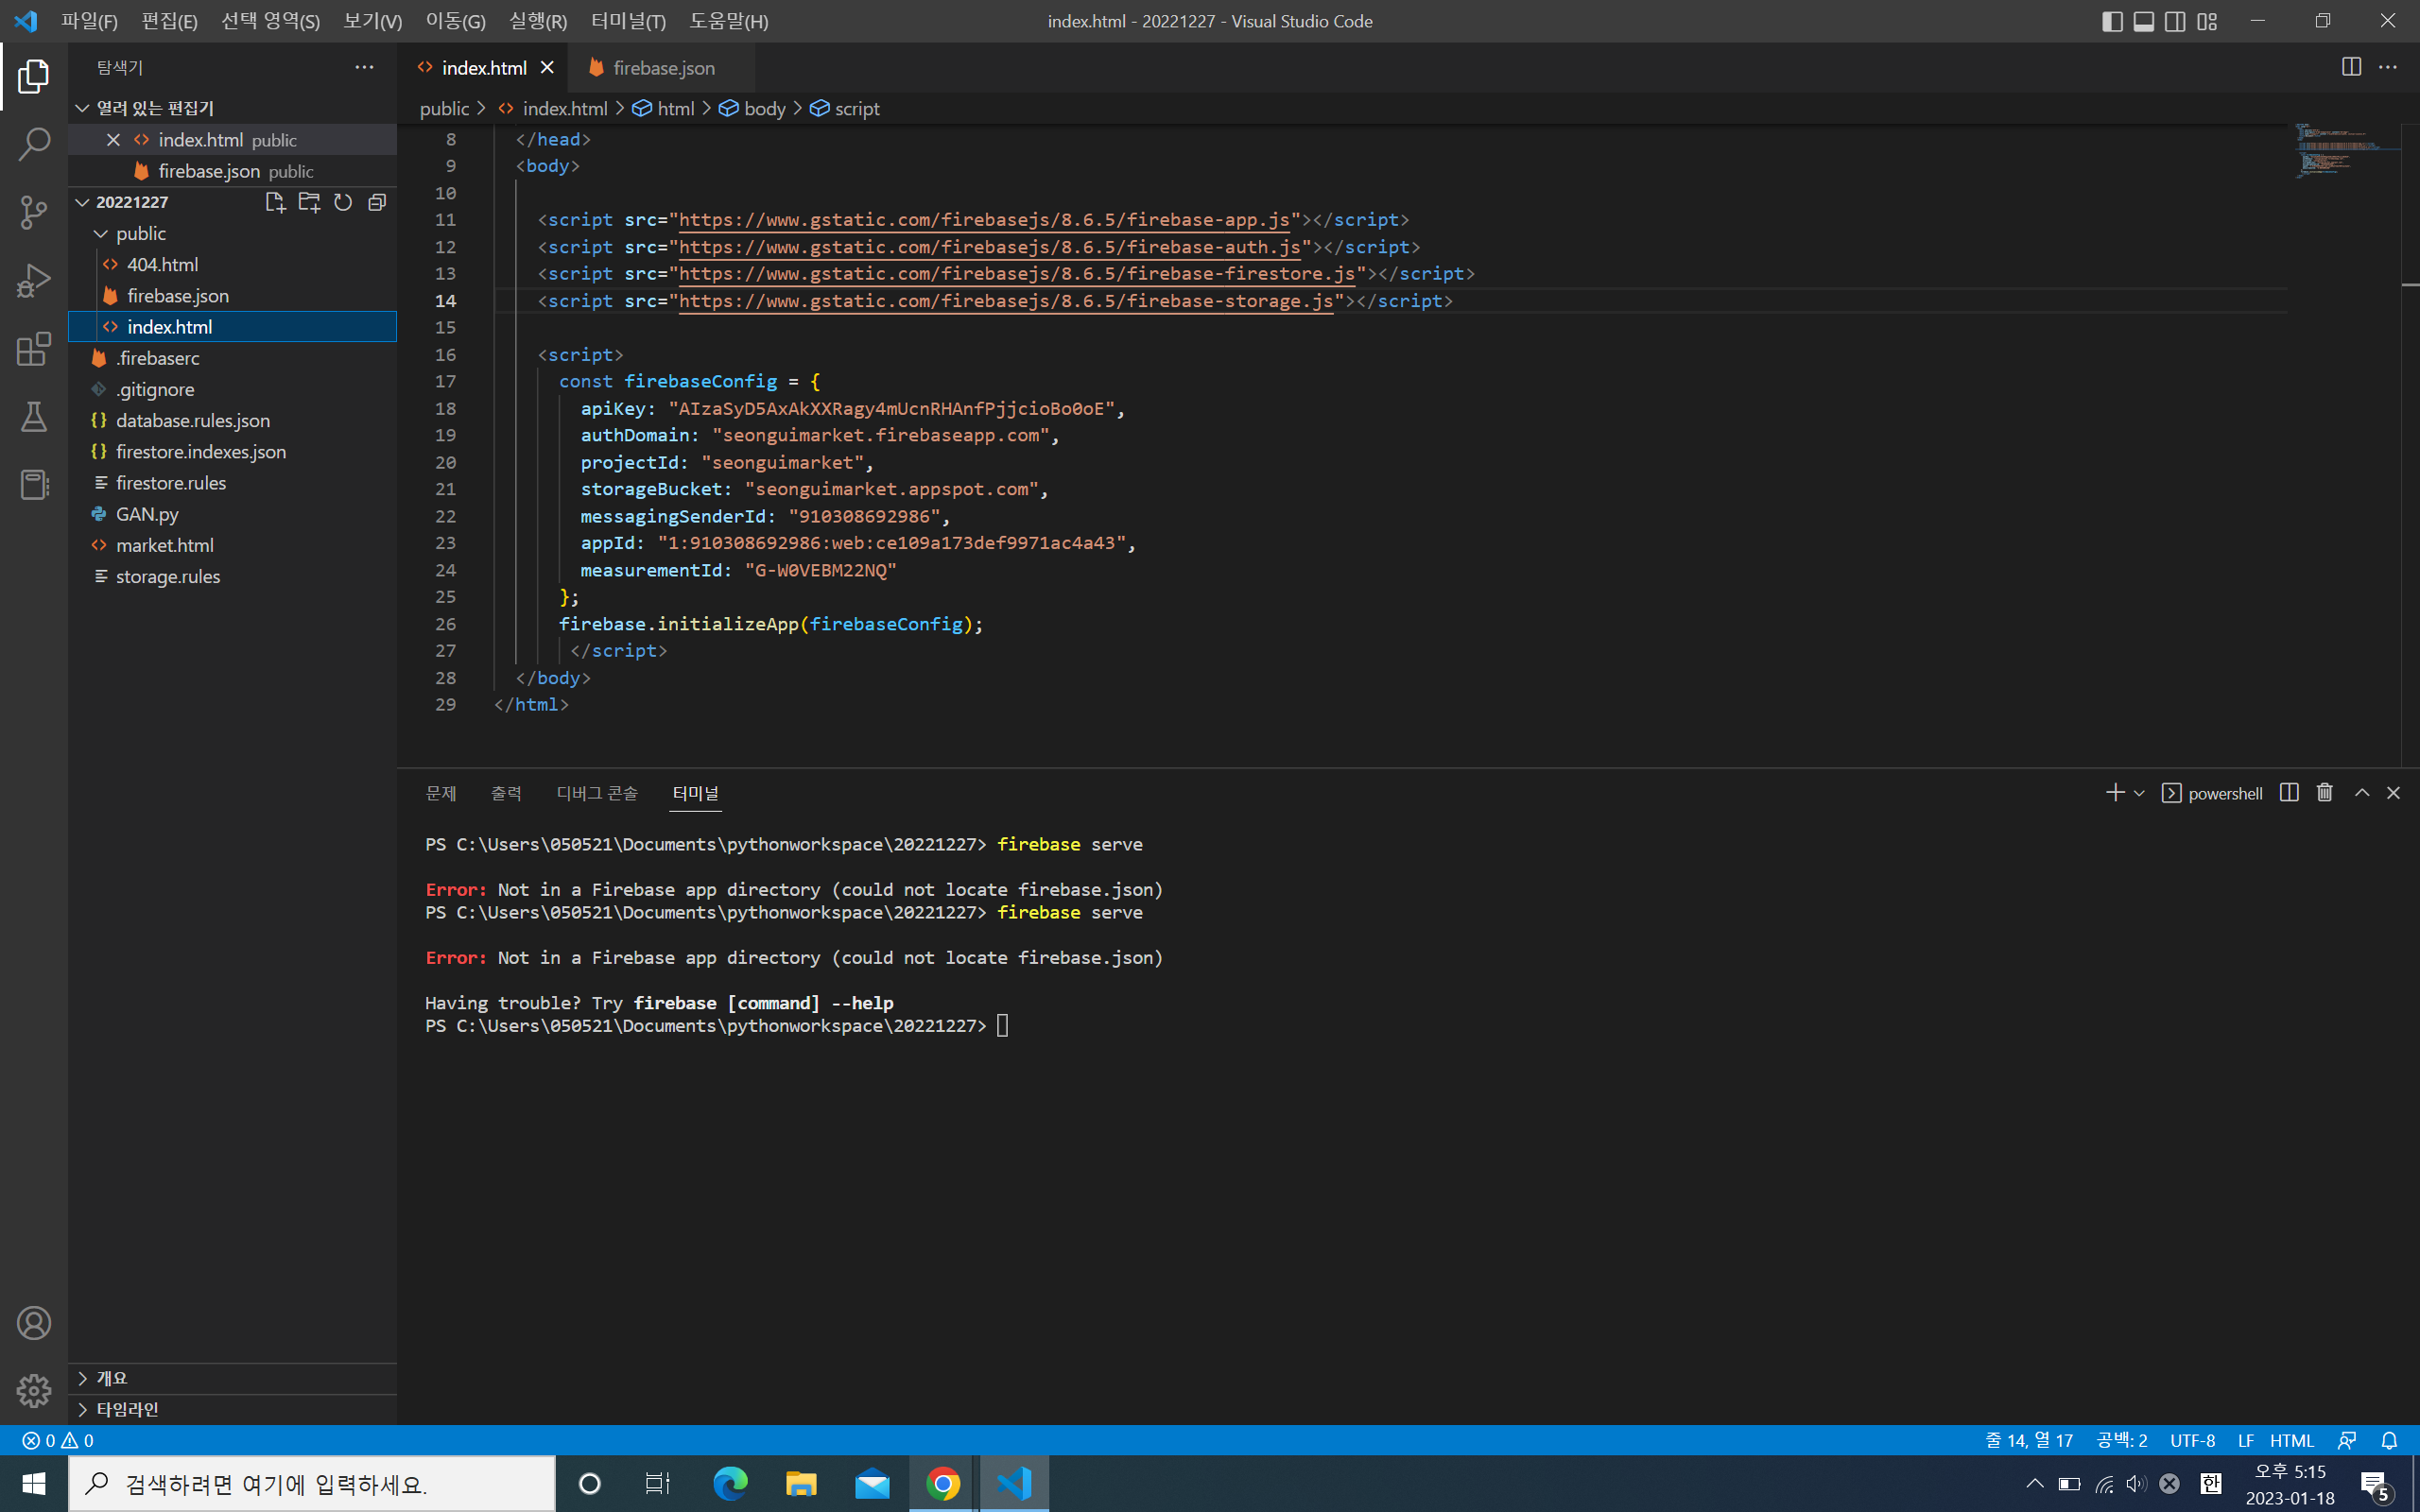This screenshot has height=1512, width=2420.
Task: Open the notebook-style icon view in activity bar
Action: (33, 485)
